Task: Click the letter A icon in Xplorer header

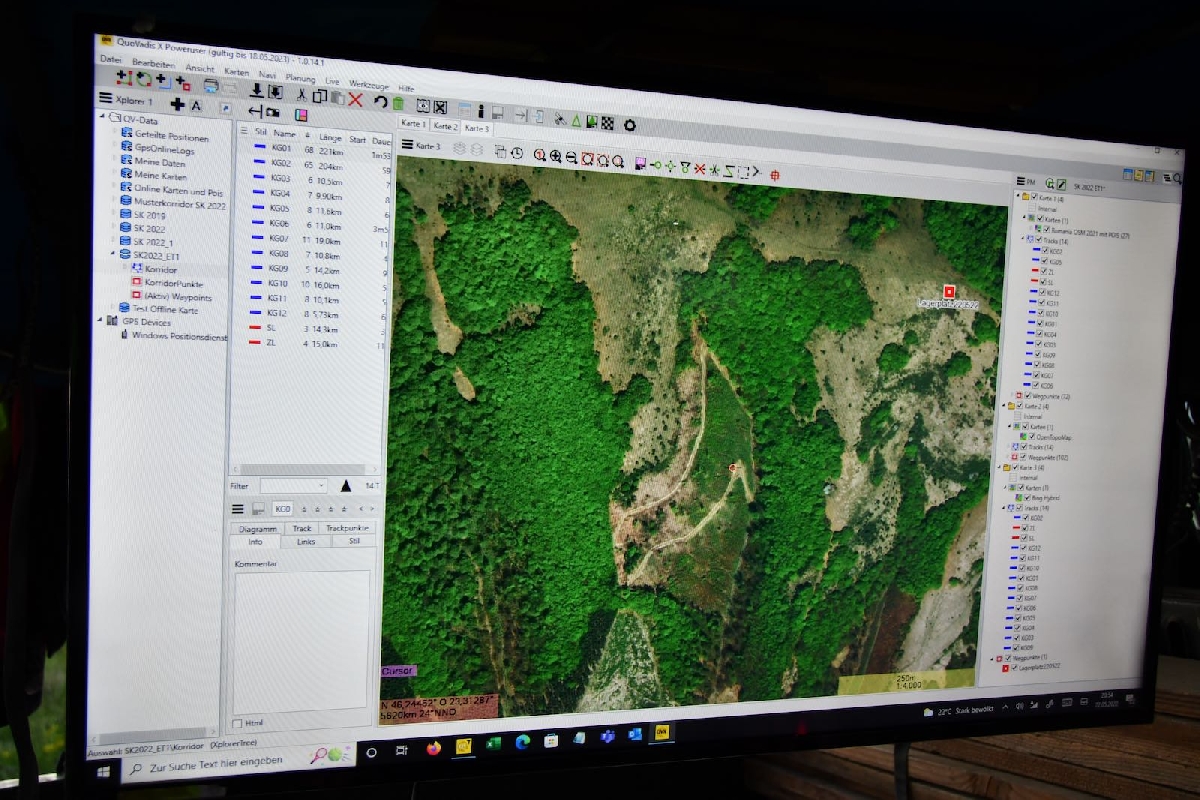Action: pyautogui.click(x=196, y=105)
